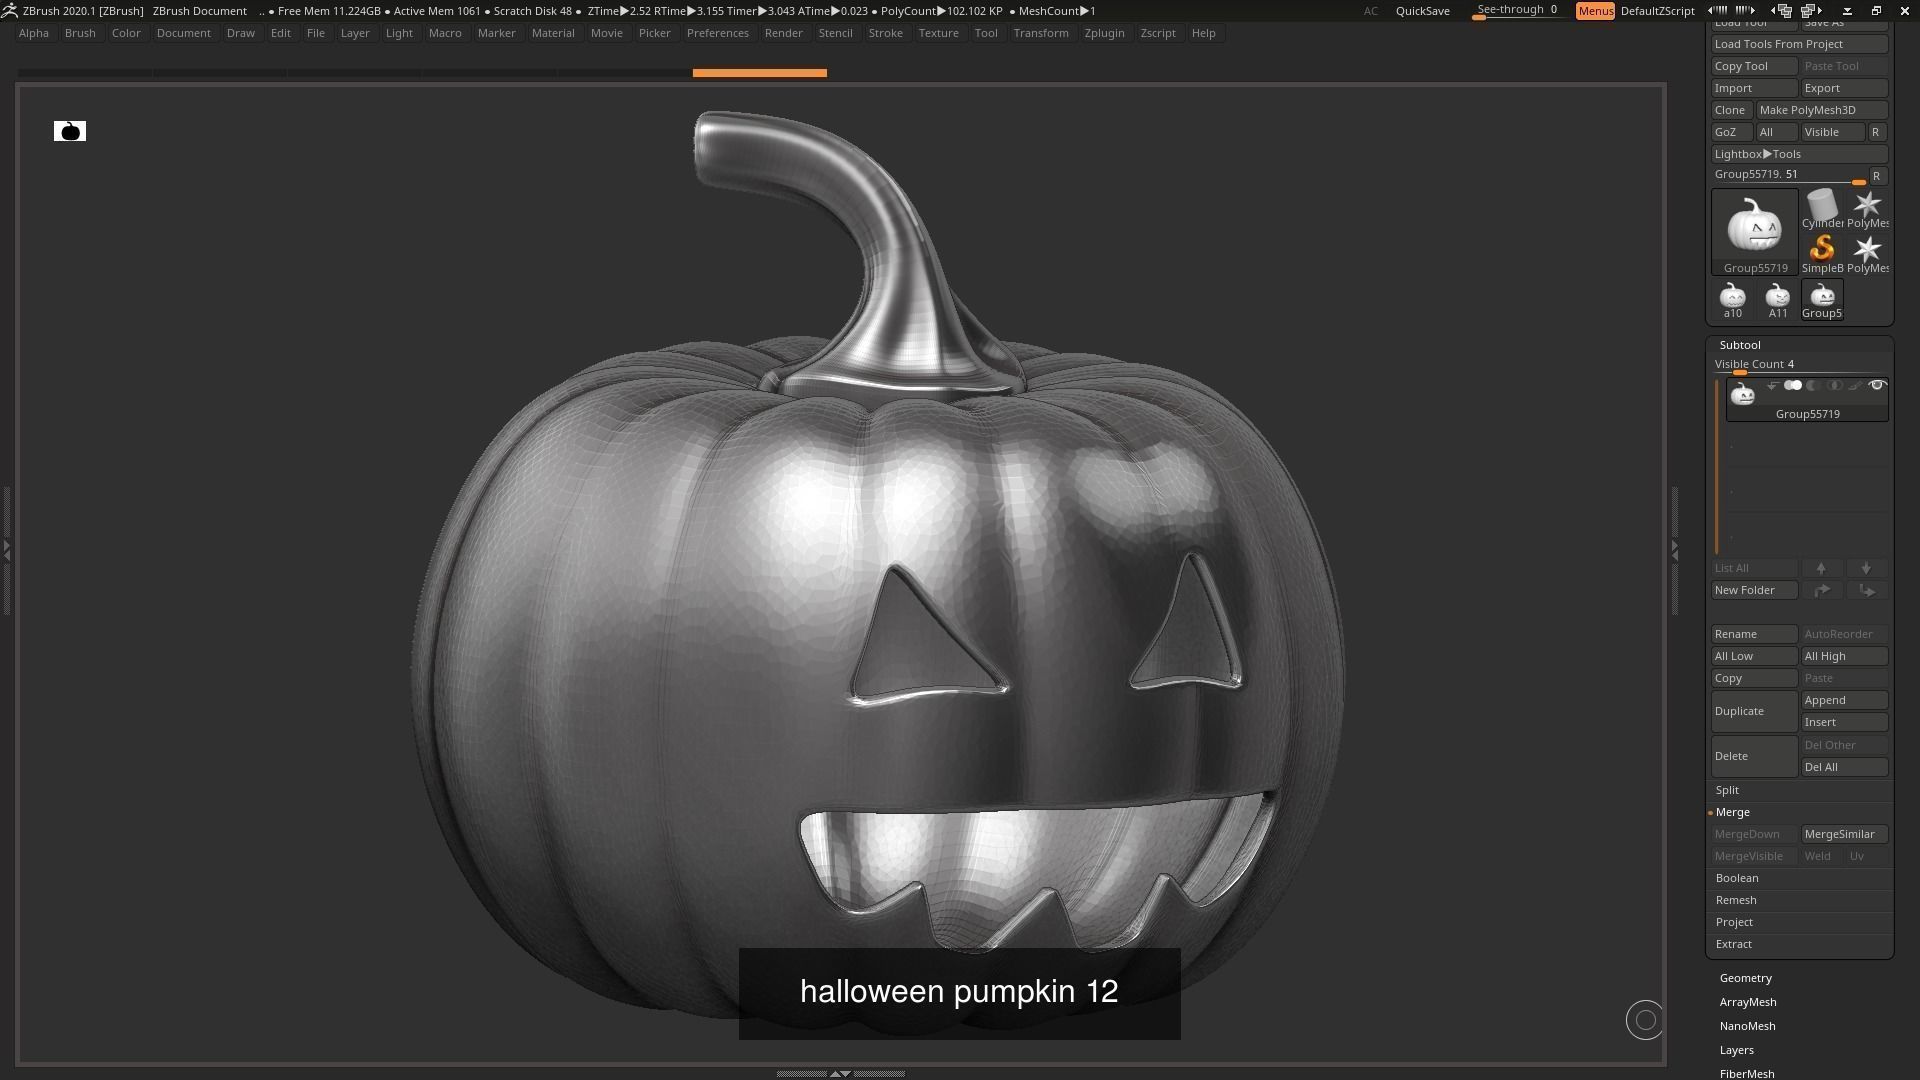Open the Zplugin menu
Viewport: 1920px width, 1080px height.
(1104, 33)
